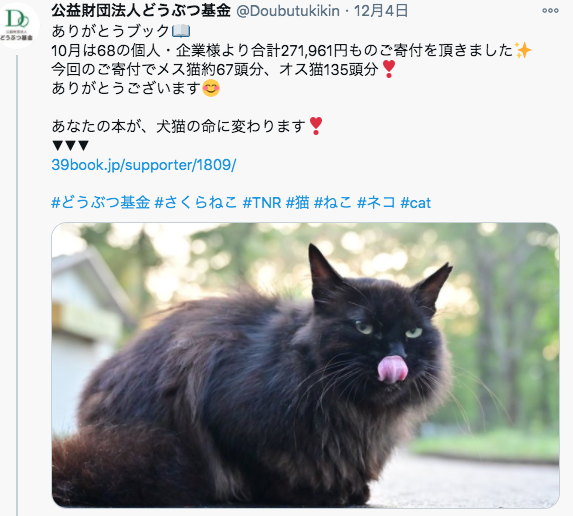Click the sparkles emoji at the line end
The height and width of the screenshot is (516, 573).
click(x=523, y=50)
